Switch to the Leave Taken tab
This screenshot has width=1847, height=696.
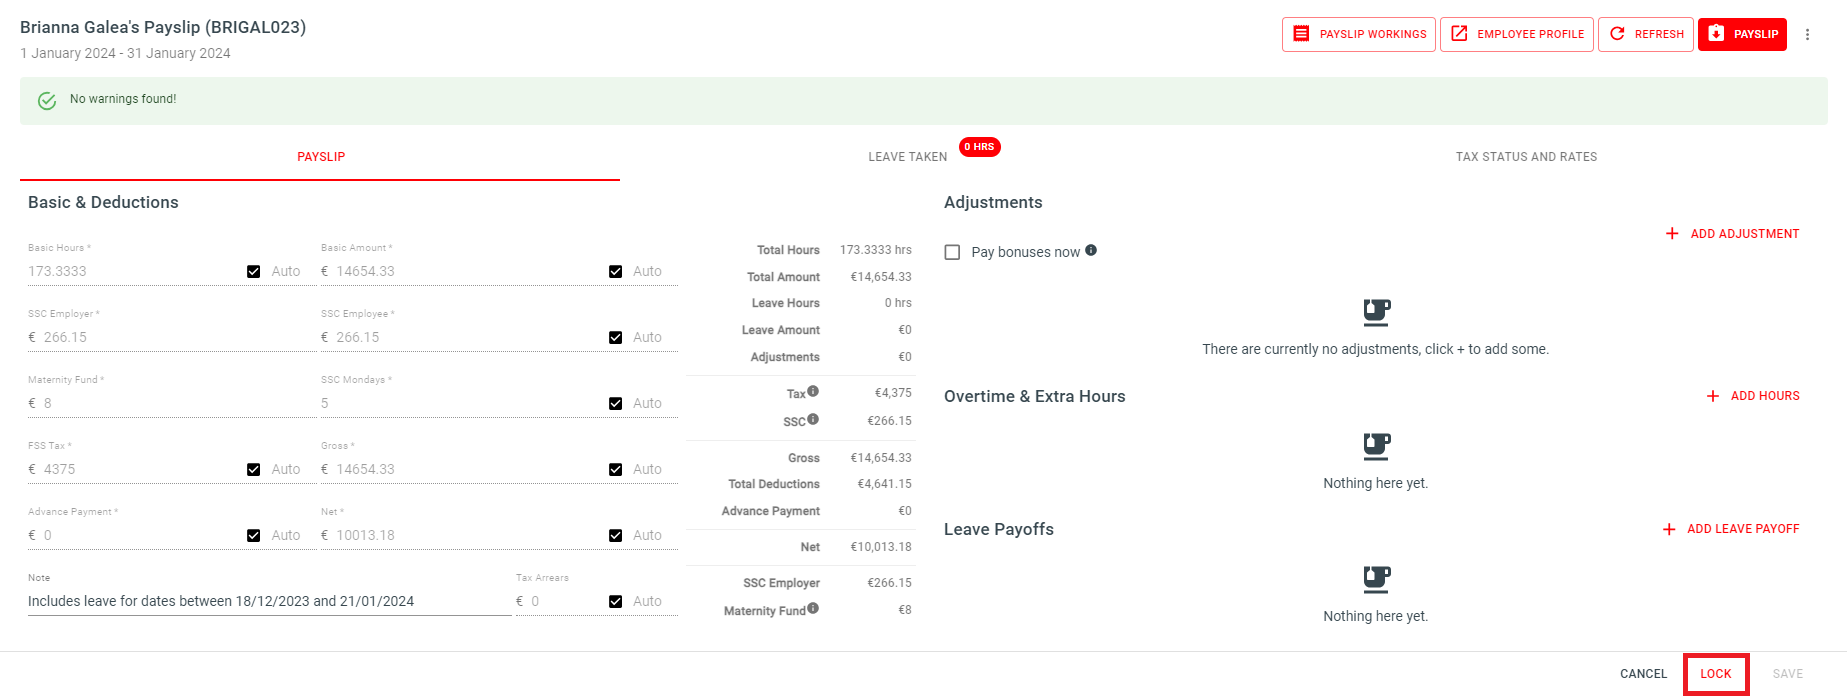[907, 157]
